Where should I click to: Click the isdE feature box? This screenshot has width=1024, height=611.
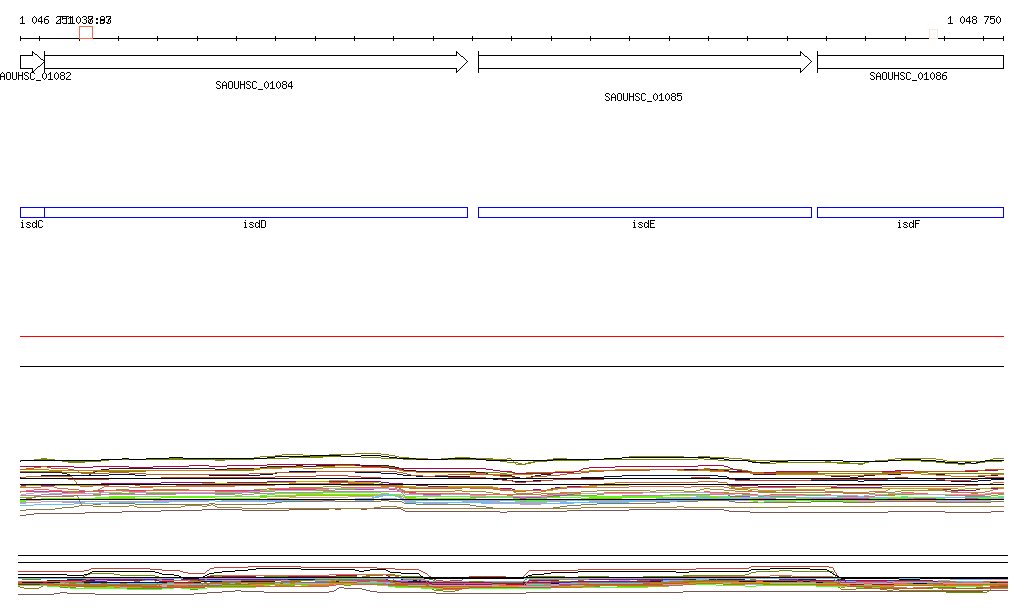(x=644, y=212)
